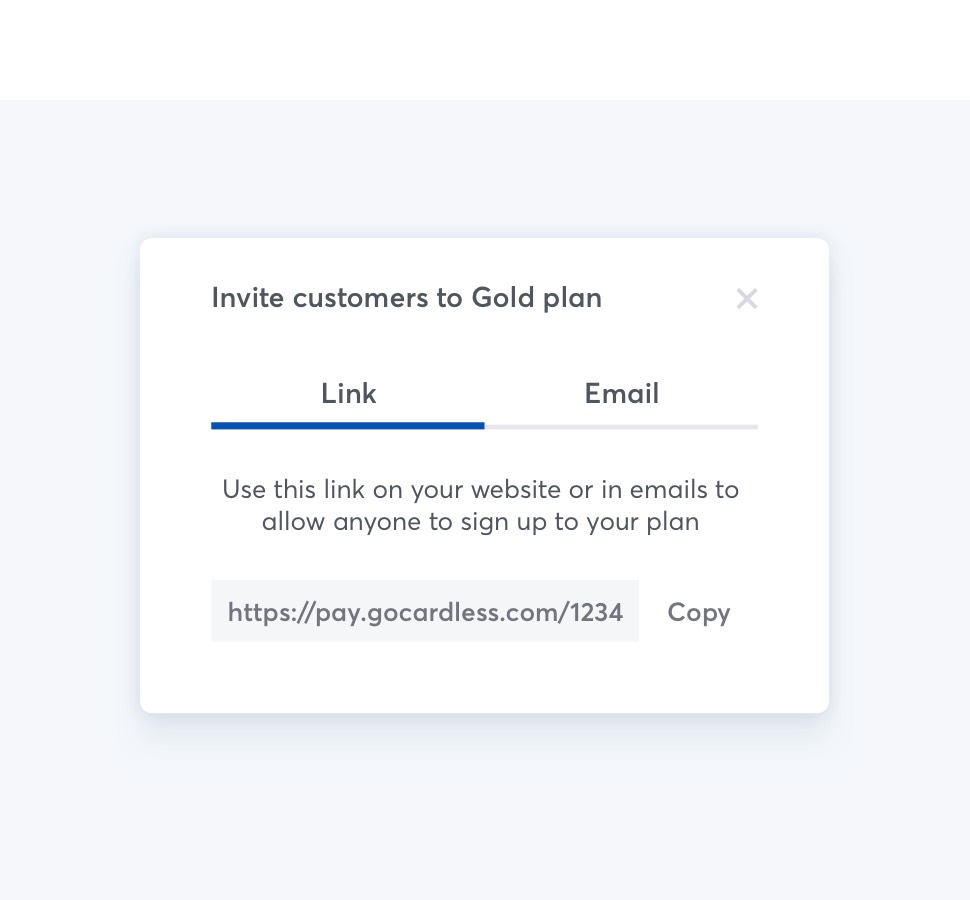Screen dimensions: 970x900
Task: Switch to the Email tab
Action: click(621, 393)
